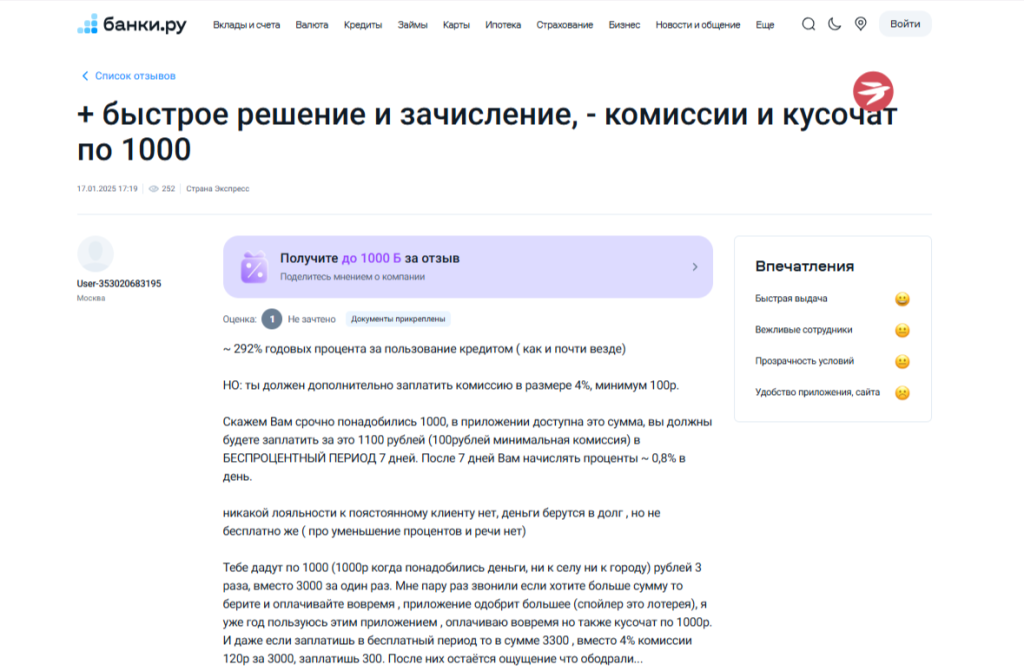Open Вклады и счета menu
The width and height of the screenshot is (1024, 671).
(x=246, y=25)
